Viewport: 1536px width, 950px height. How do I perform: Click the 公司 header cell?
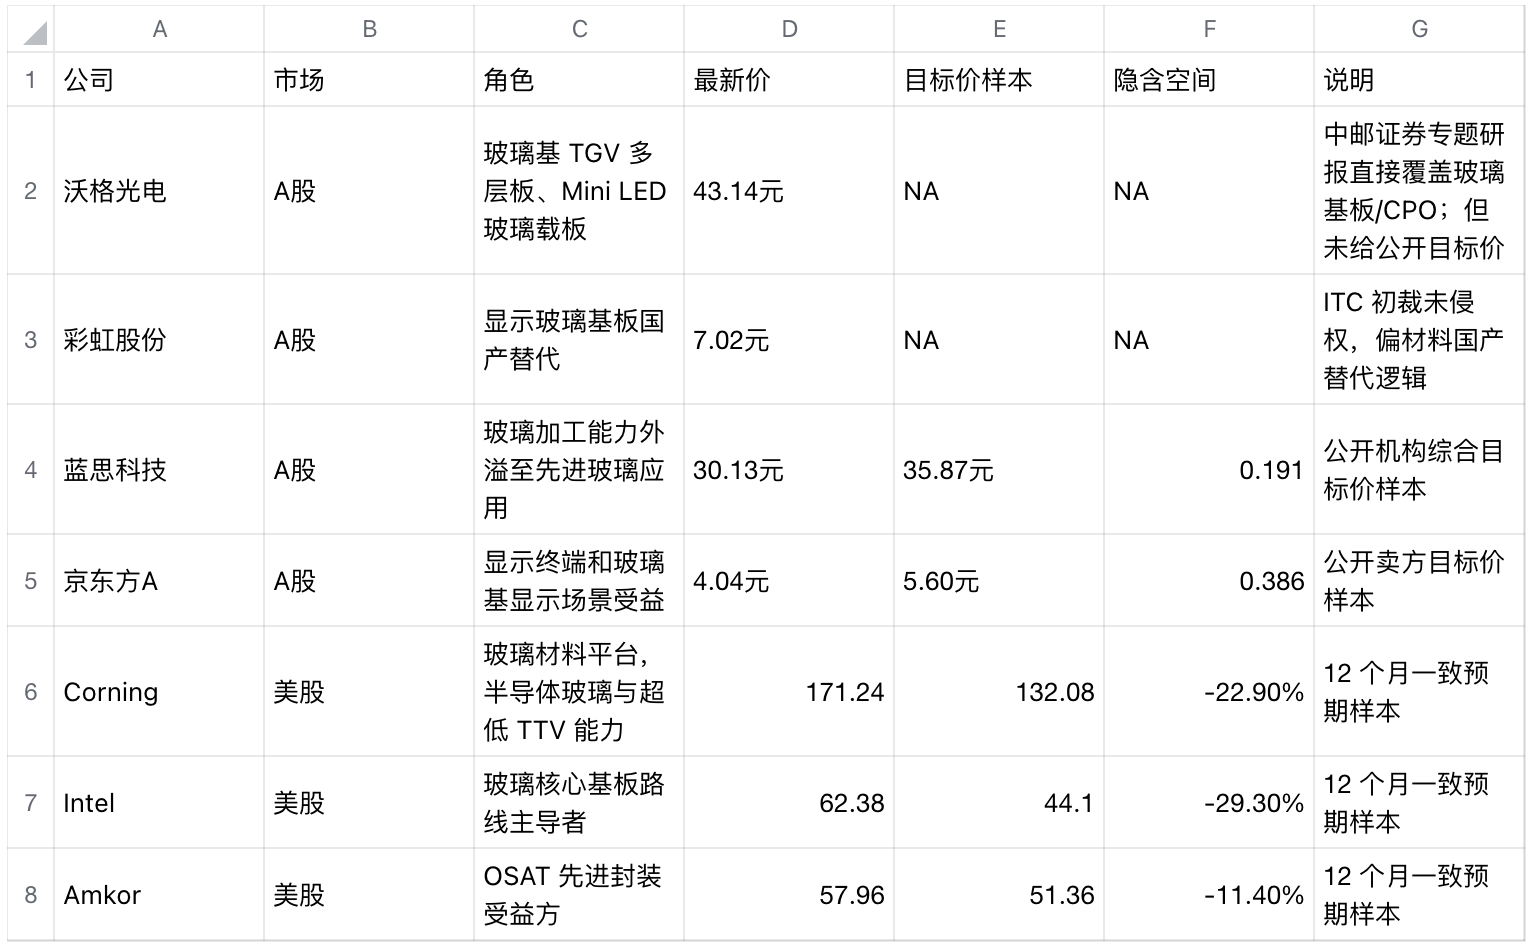pos(159,80)
